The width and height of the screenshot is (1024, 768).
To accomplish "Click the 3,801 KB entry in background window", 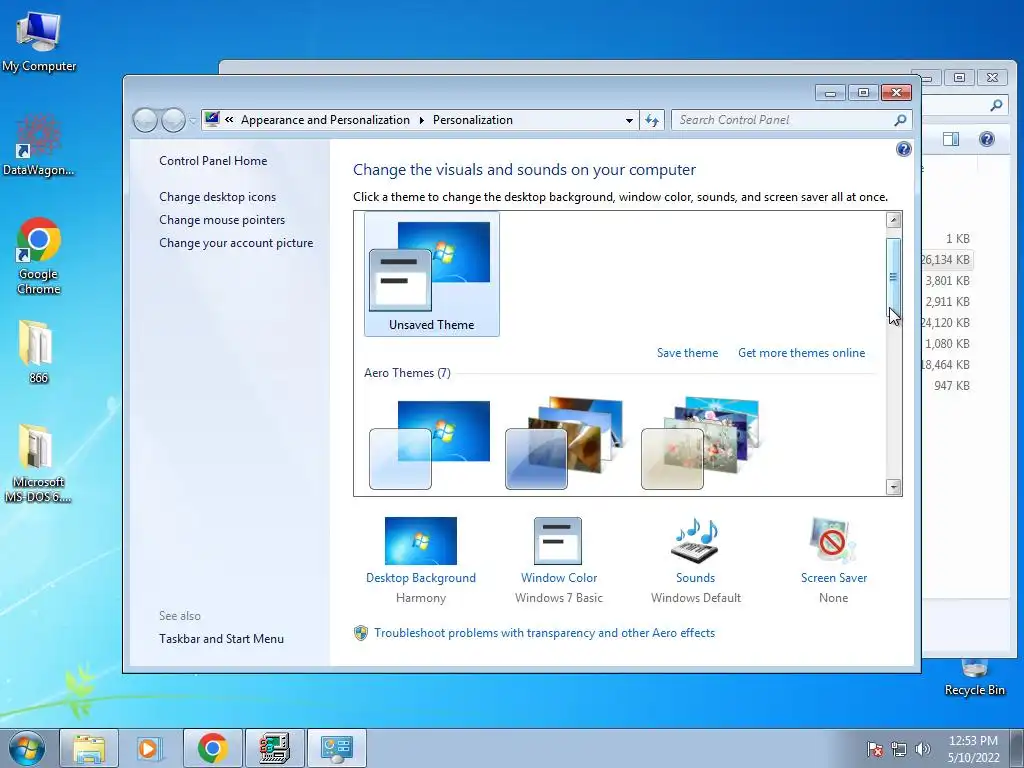I will pos(947,281).
